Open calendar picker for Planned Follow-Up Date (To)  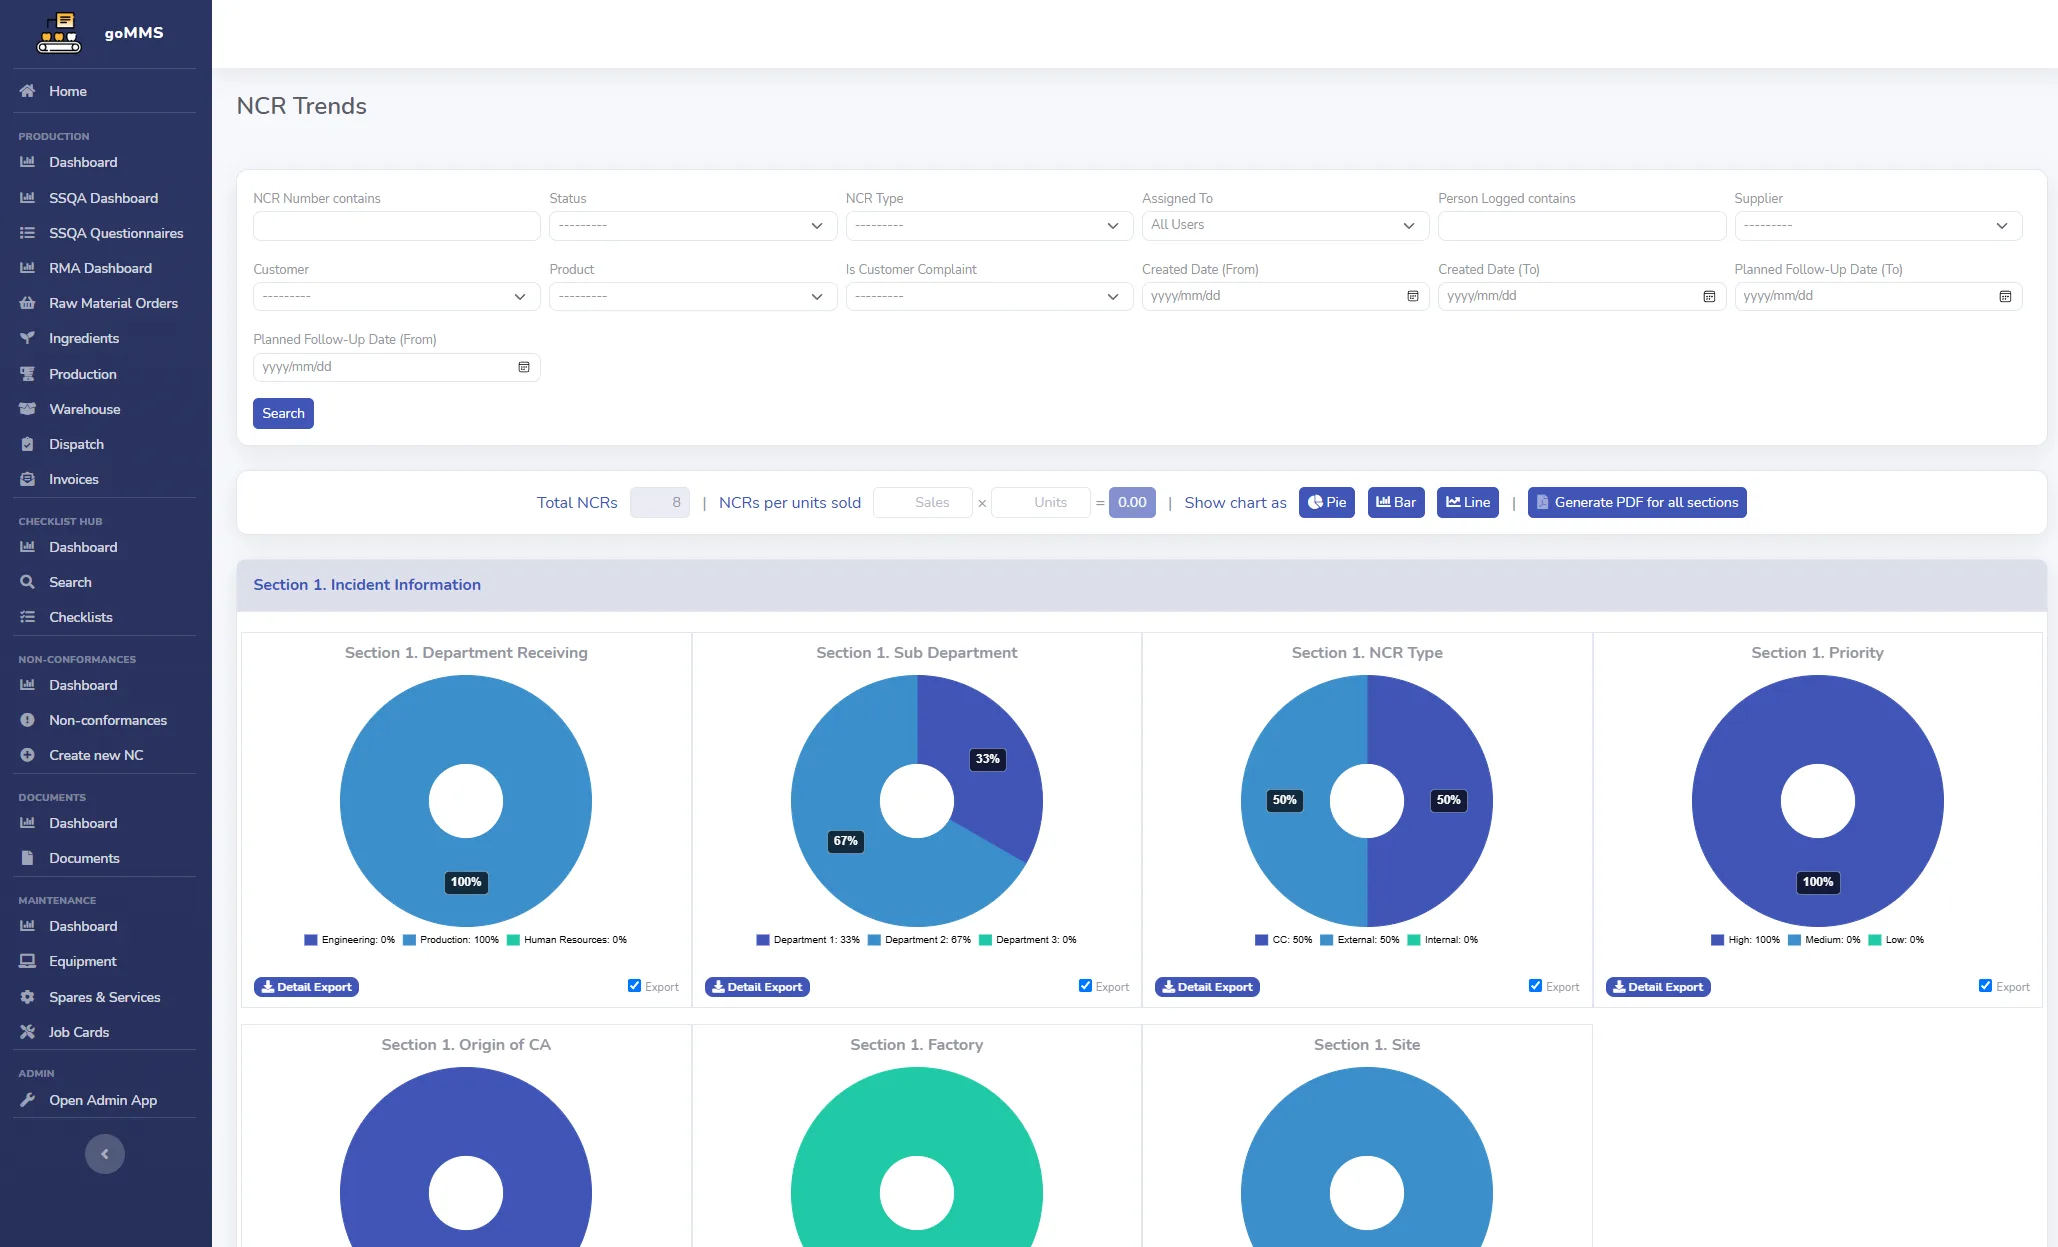[x=2005, y=296]
